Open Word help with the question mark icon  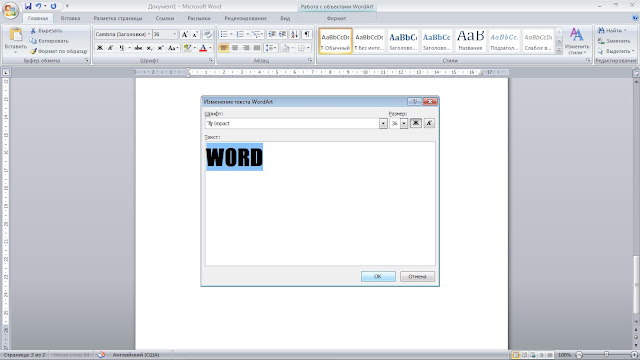click(635, 18)
